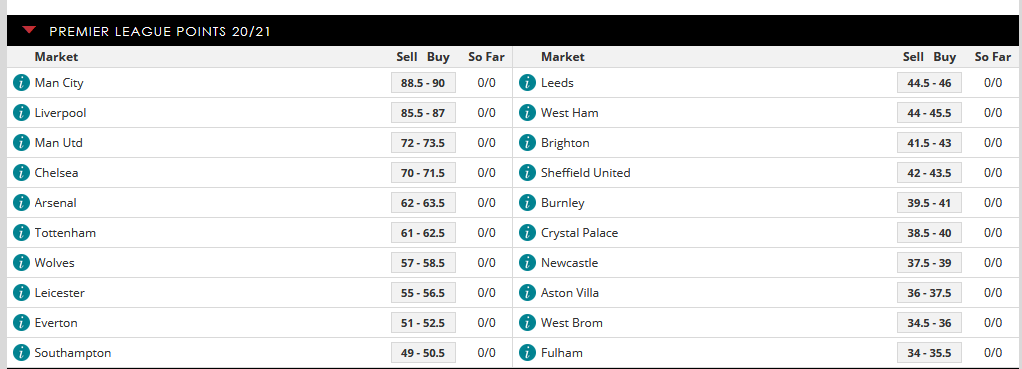Choose the West Ham 44 - 45.5 price
The image size is (1022, 369).
point(929,113)
